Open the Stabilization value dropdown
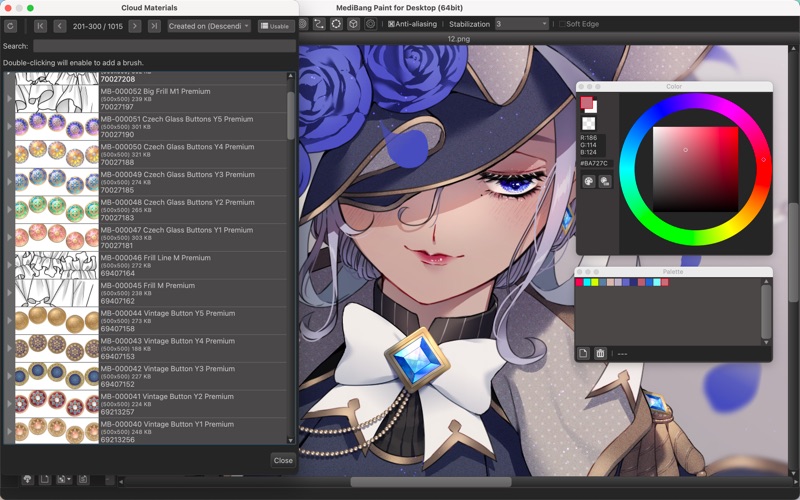The height and width of the screenshot is (500, 800). (x=521, y=24)
